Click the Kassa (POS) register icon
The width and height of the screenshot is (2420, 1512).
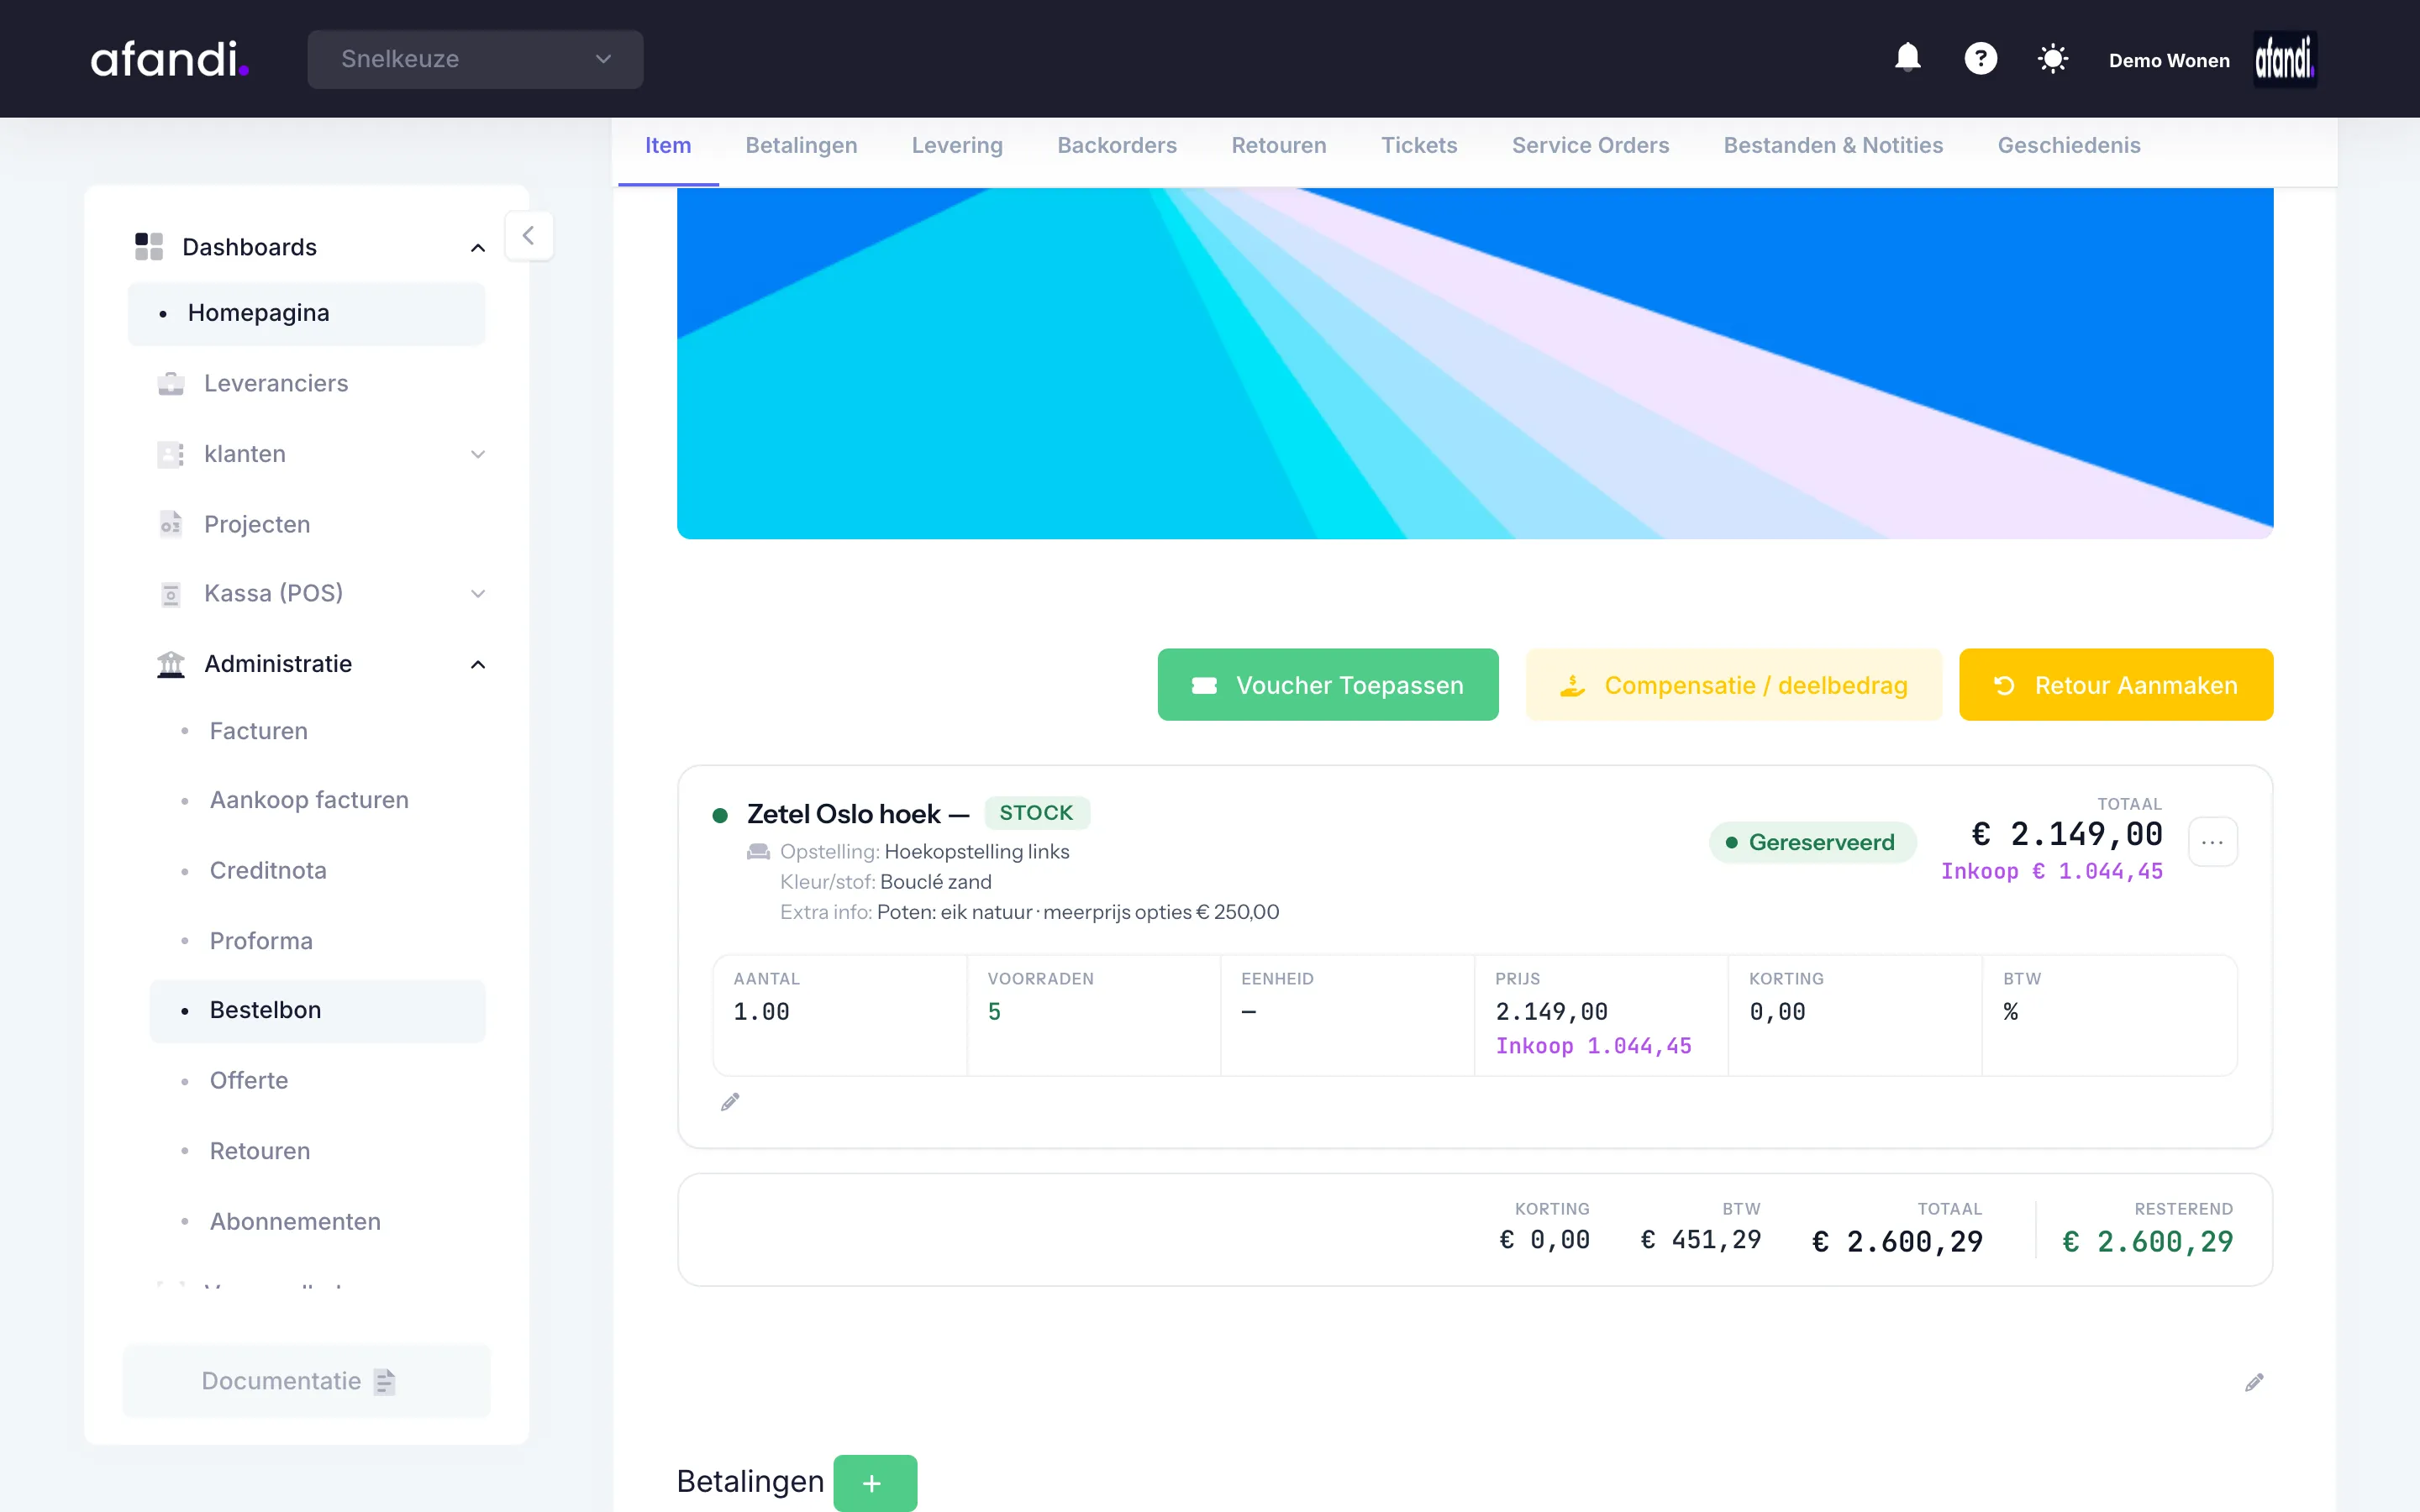coord(171,594)
